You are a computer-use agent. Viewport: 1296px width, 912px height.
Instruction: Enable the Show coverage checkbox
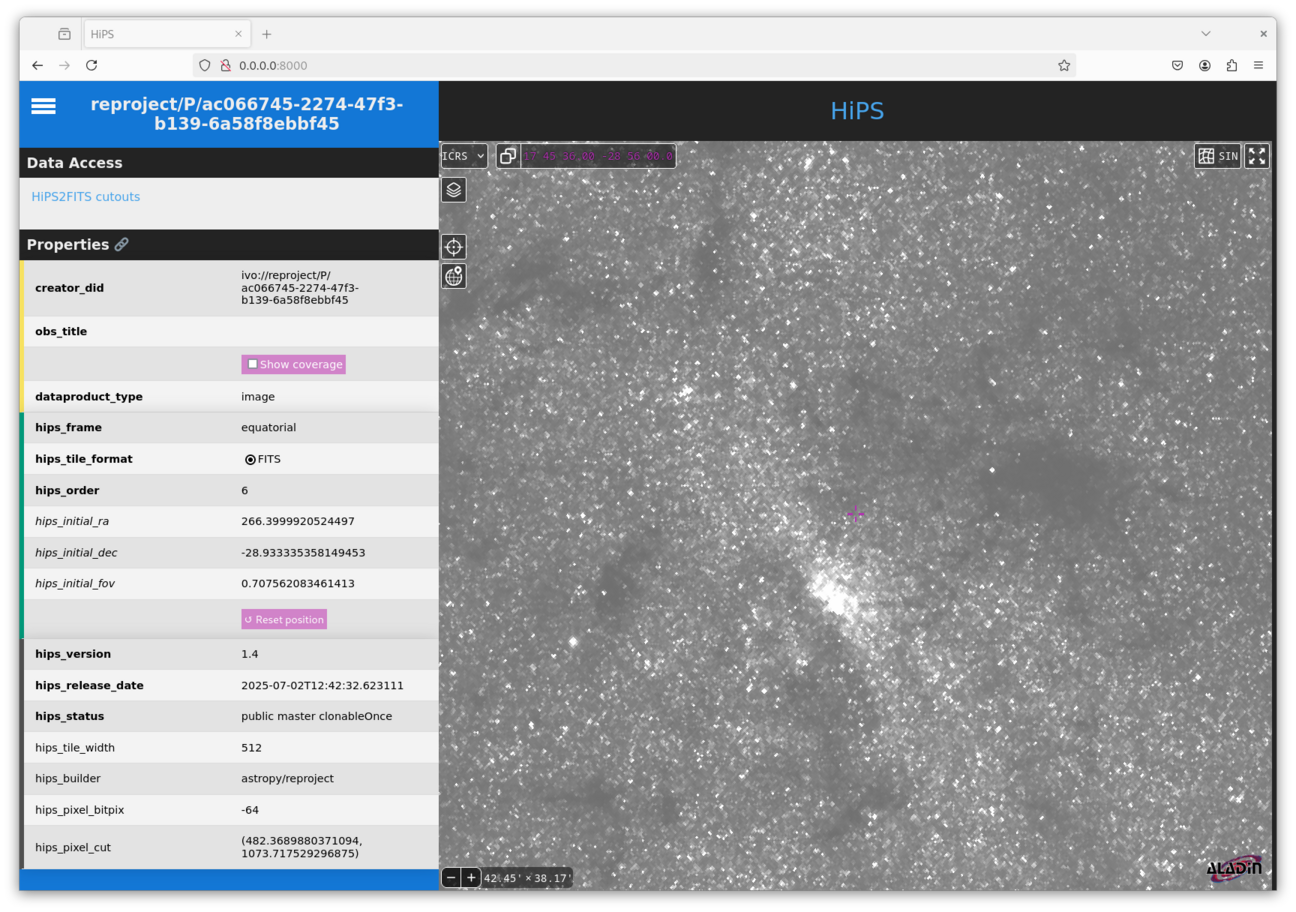coord(253,364)
